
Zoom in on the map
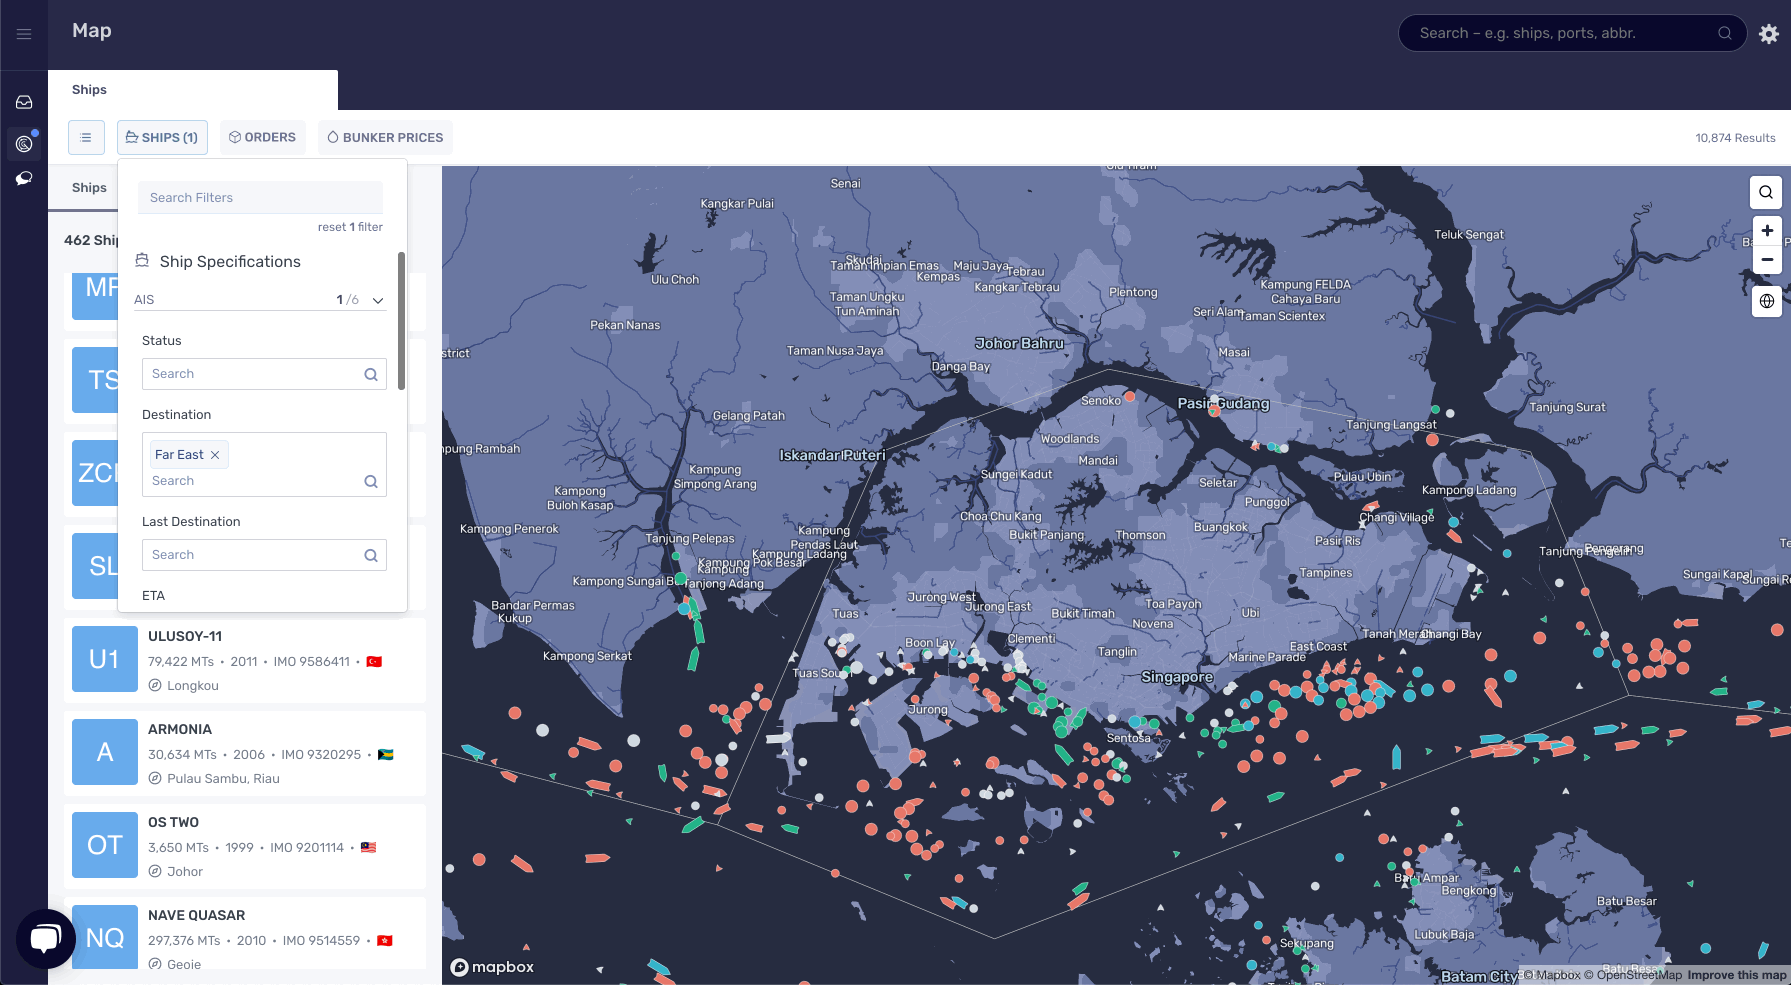point(1766,231)
